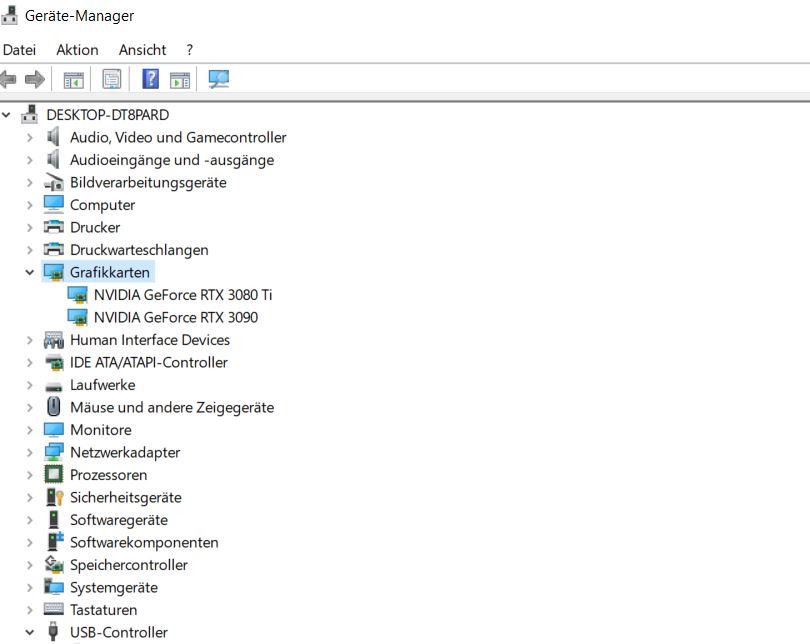Collapse the Grafikkarten category chevron
This screenshot has height=644, width=810.
(30, 272)
